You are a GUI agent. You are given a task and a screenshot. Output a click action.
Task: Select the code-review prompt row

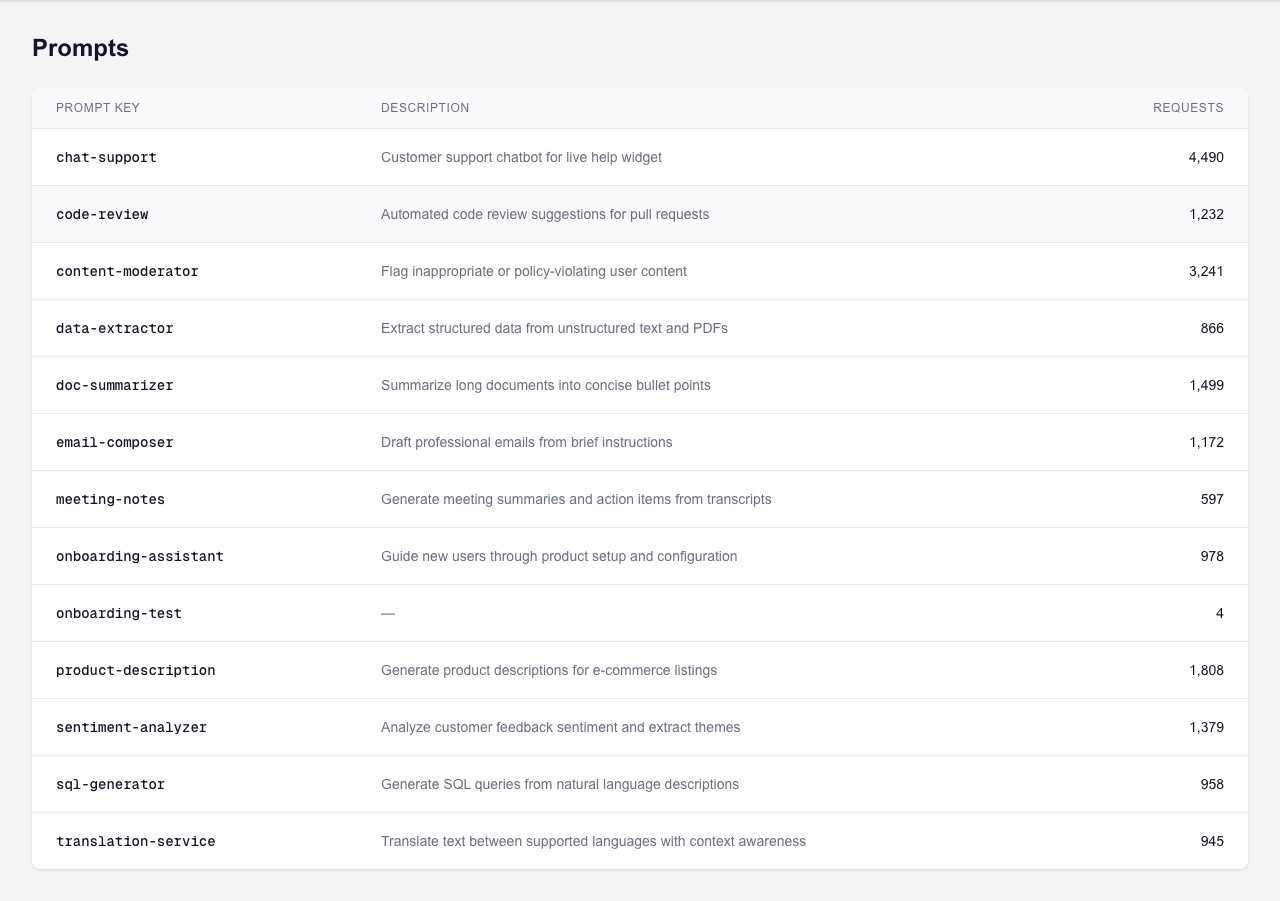pyautogui.click(x=102, y=214)
